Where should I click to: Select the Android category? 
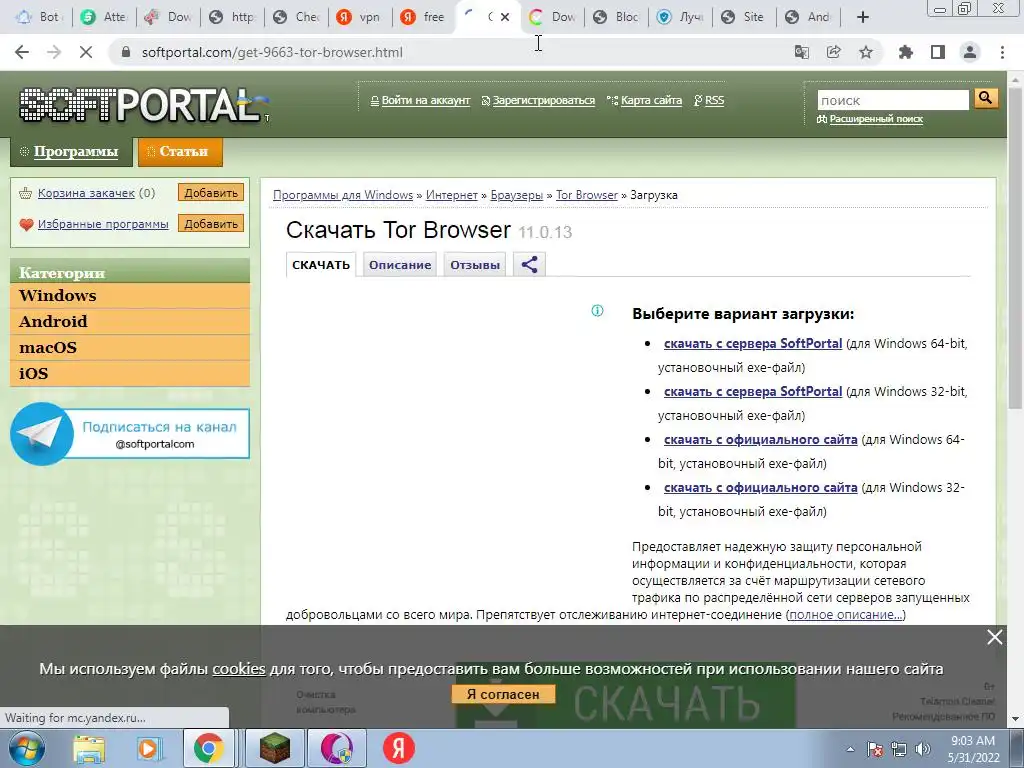coord(130,322)
